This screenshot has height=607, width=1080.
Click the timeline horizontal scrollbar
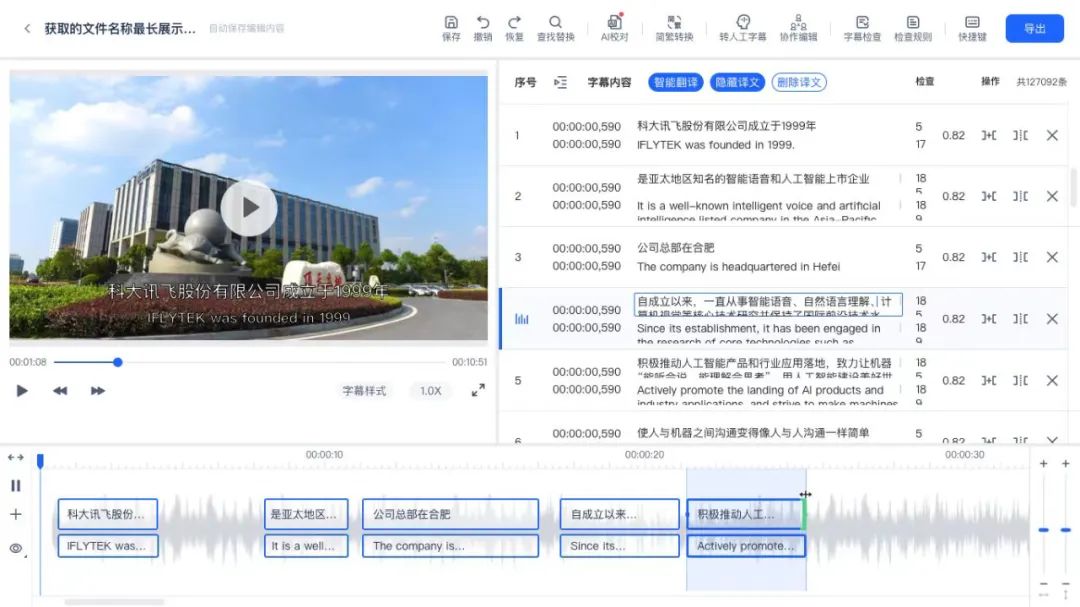114,602
